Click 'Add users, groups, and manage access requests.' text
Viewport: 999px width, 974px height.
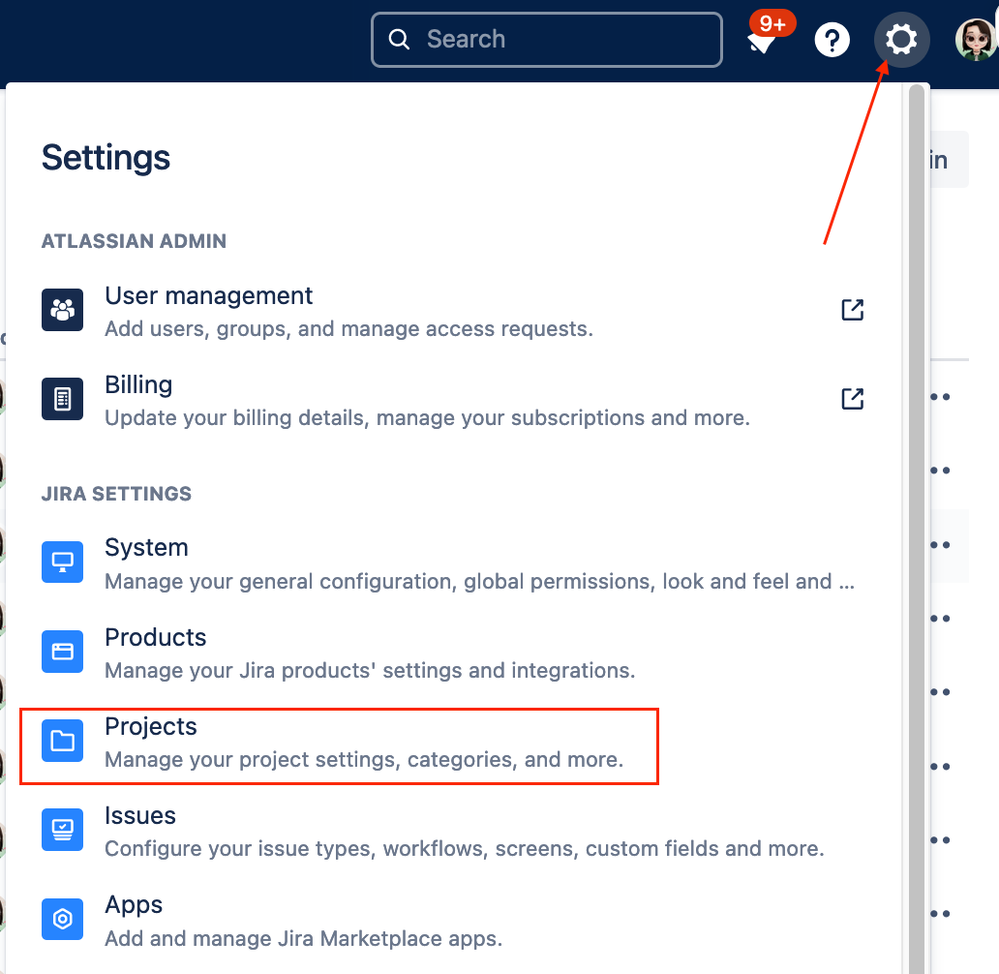pos(349,329)
